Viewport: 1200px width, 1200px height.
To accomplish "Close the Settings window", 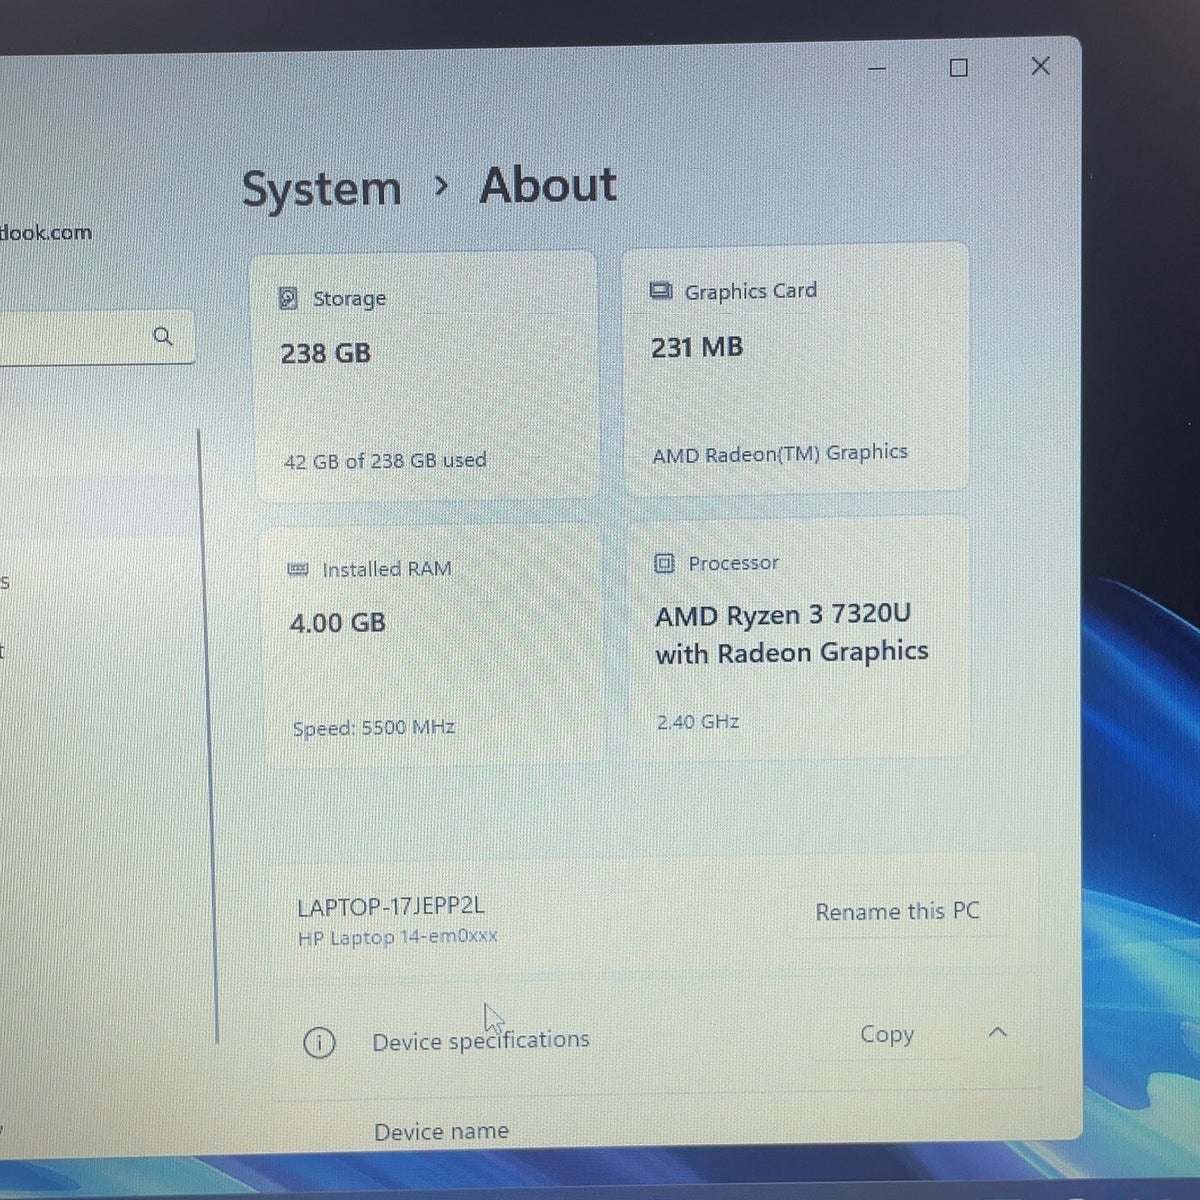I will [1040, 66].
